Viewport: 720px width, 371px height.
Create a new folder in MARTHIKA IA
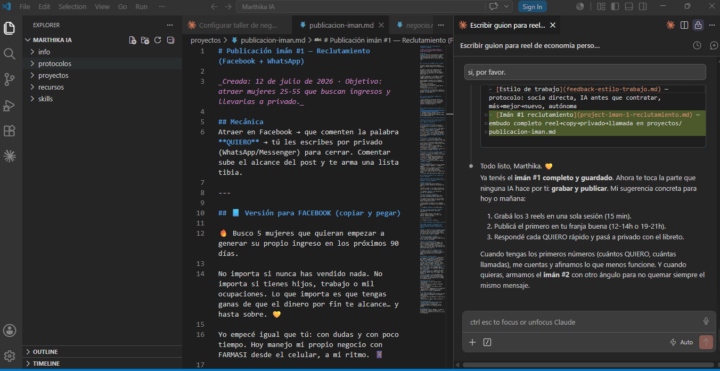click(145, 40)
